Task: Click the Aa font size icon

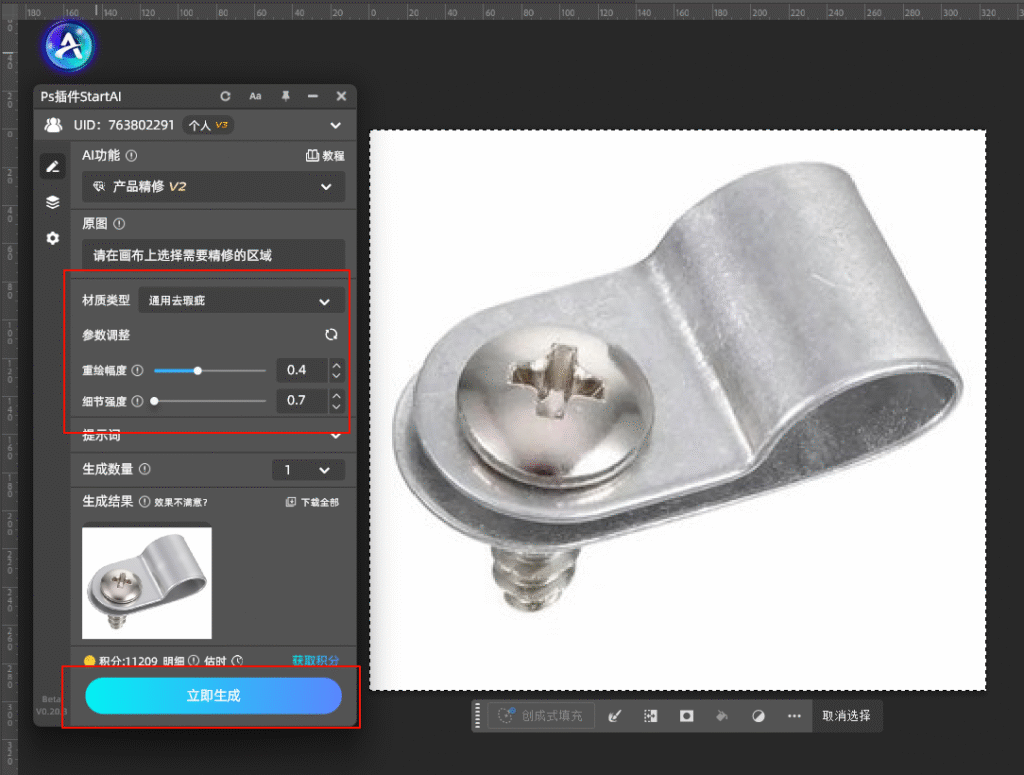Action: click(x=255, y=96)
